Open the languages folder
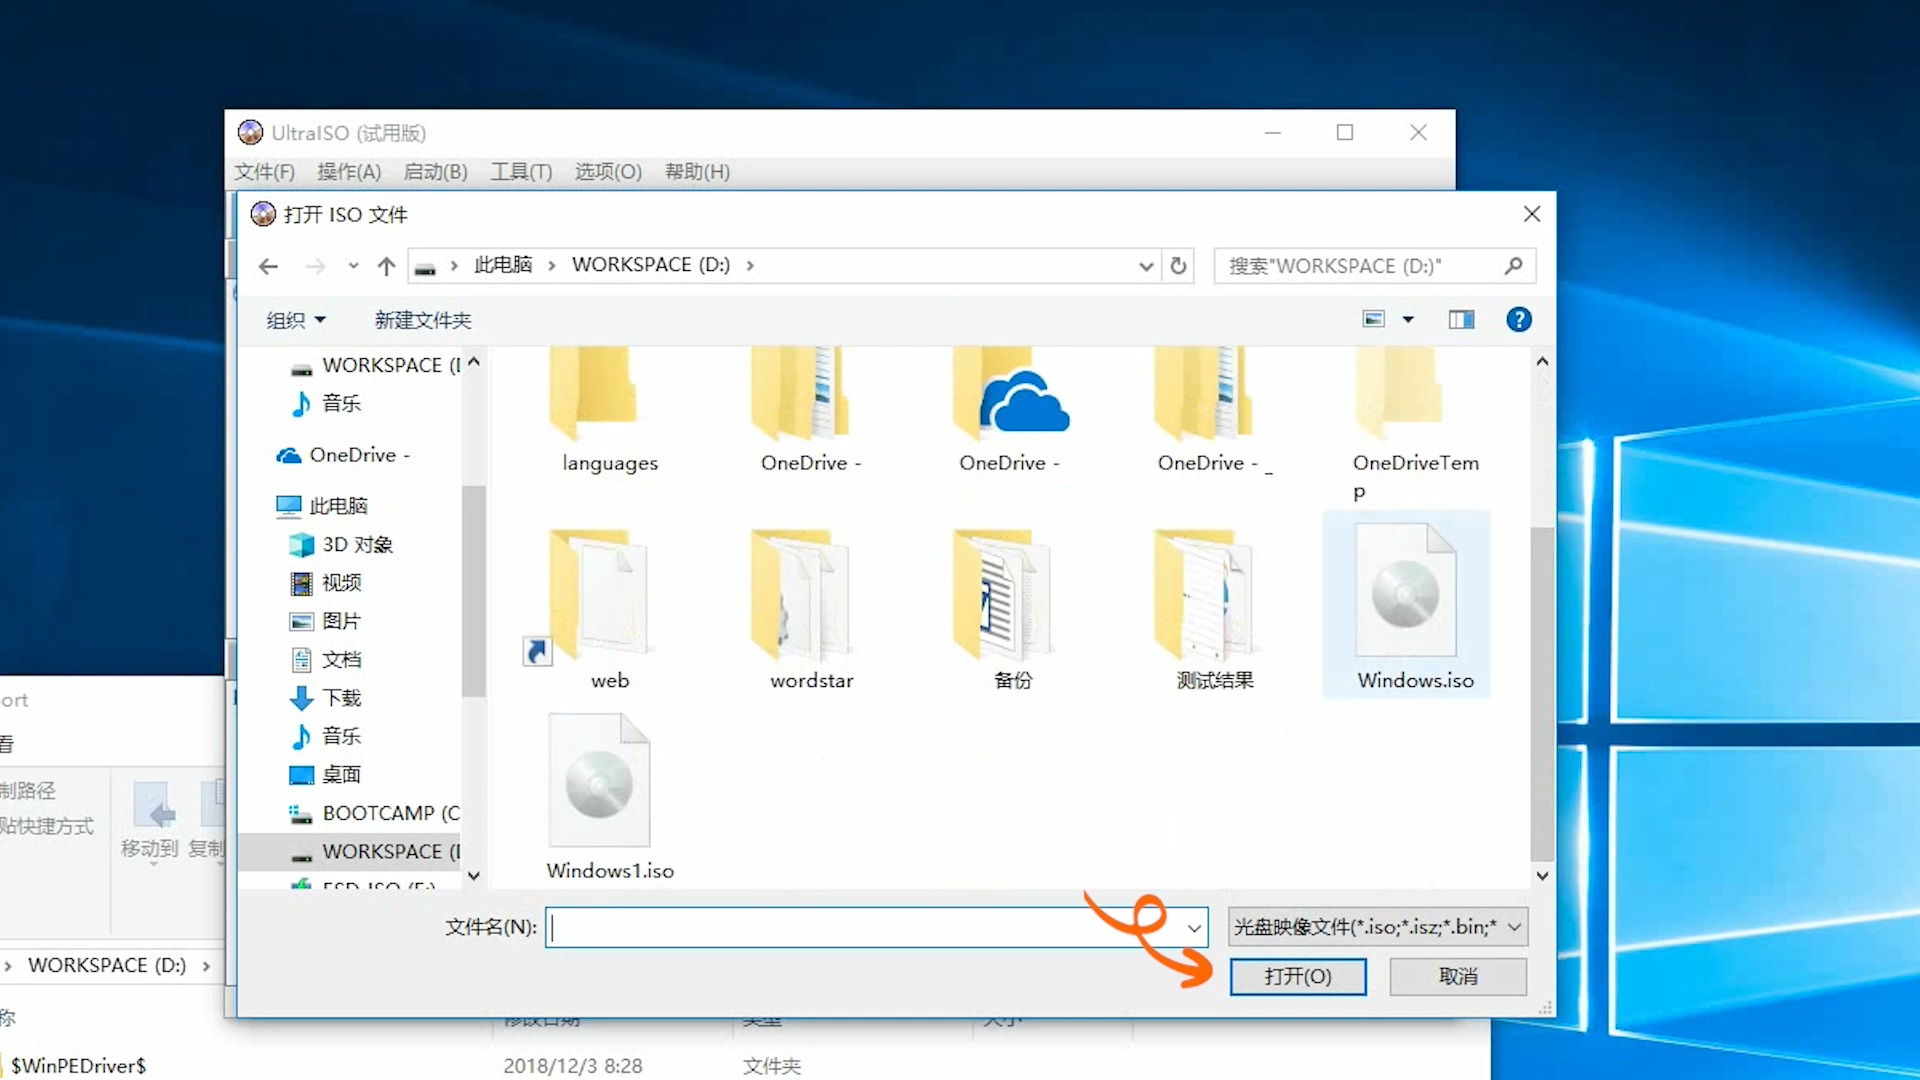The image size is (1920, 1080). coord(609,412)
